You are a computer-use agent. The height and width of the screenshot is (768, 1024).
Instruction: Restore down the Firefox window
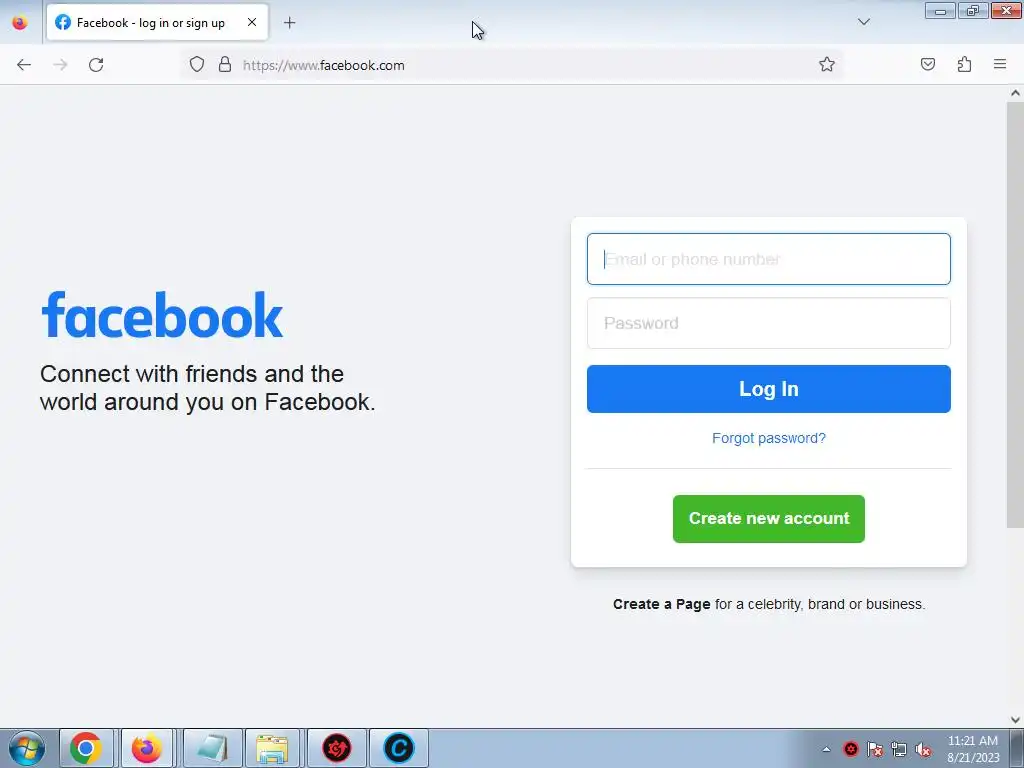(973, 10)
